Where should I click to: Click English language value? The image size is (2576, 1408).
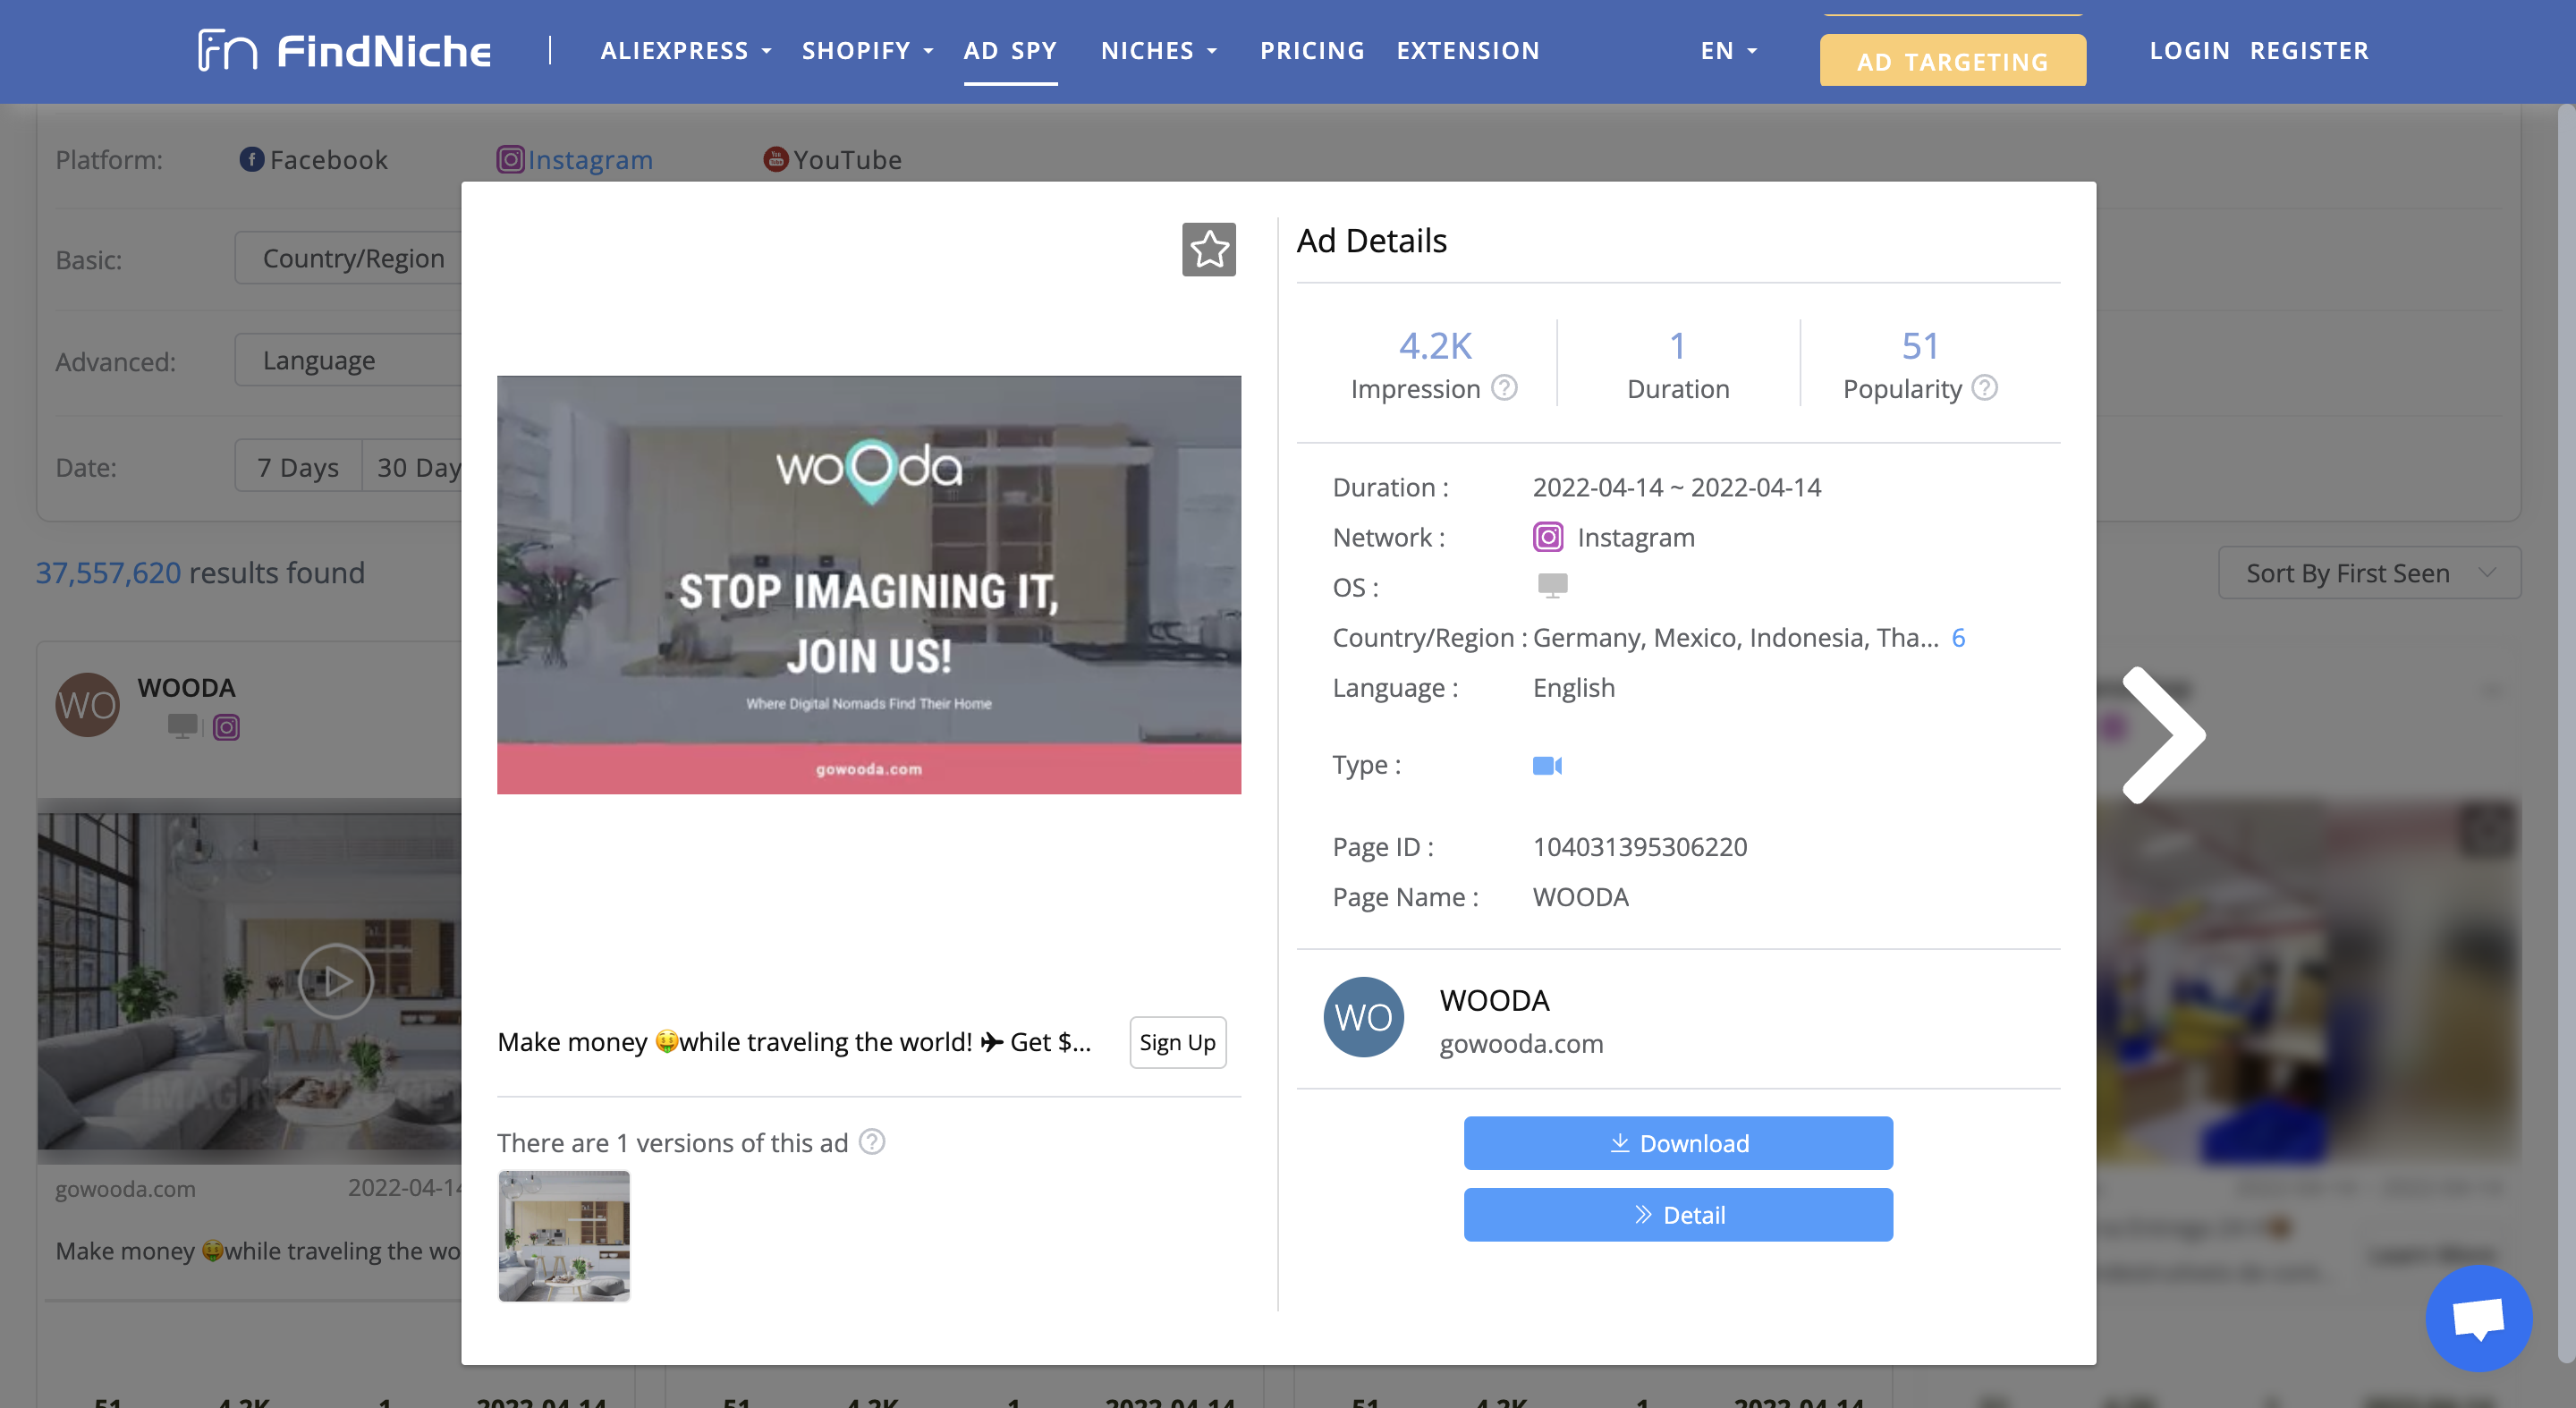1573,688
